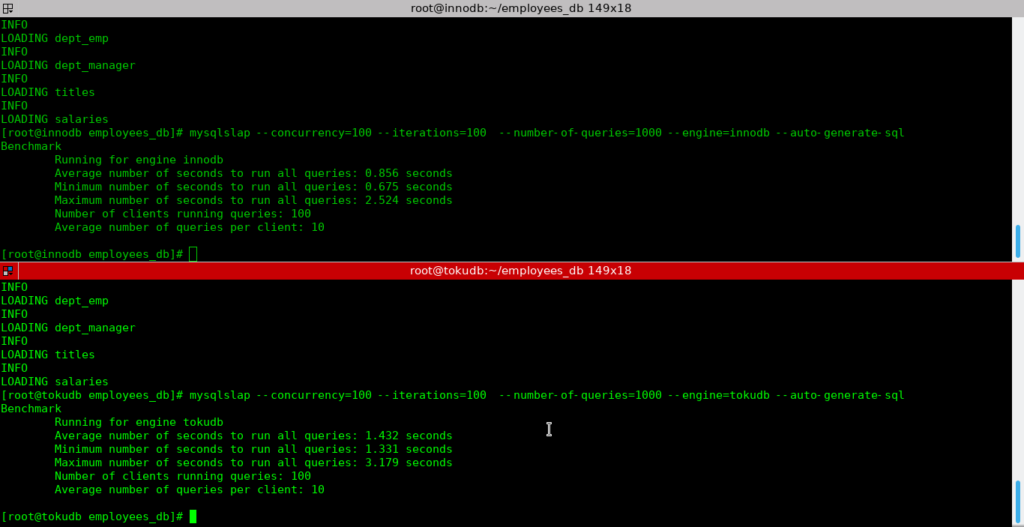Click 'LOADING titles' in innodb pane

(48, 93)
